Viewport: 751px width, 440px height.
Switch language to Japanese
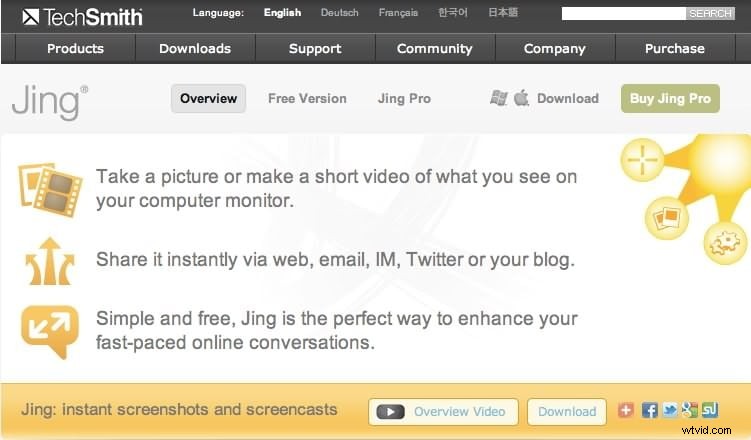tap(503, 12)
